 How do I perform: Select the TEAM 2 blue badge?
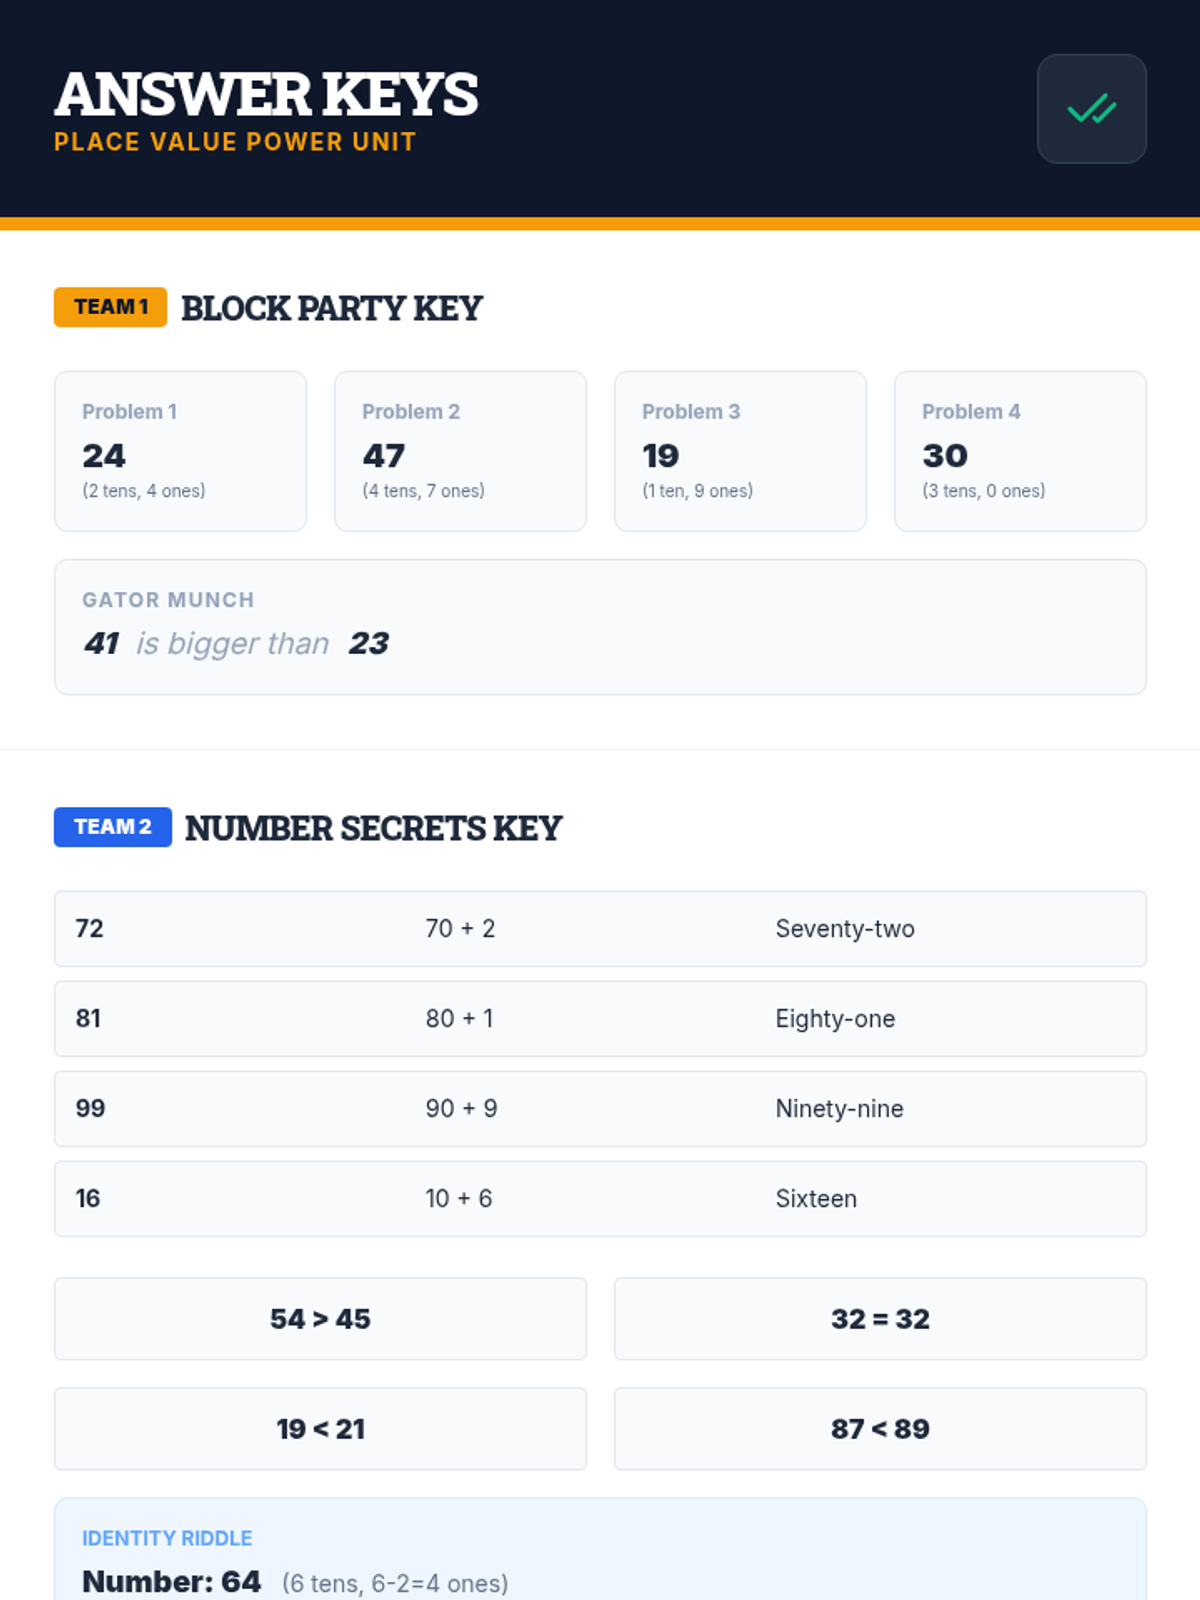coord(113,827)
